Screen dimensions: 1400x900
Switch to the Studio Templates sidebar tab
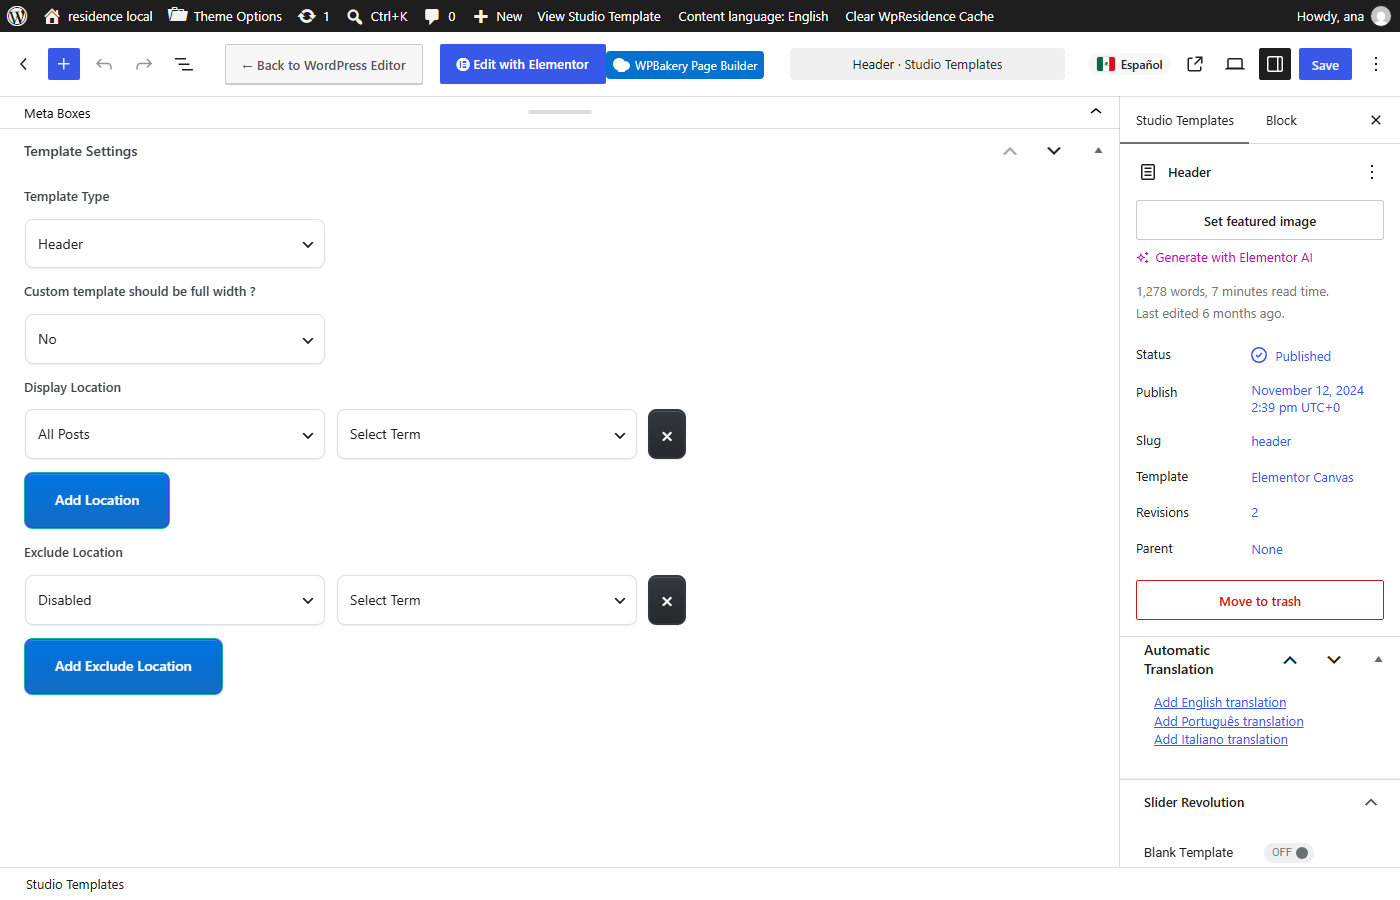[1184, 120]
